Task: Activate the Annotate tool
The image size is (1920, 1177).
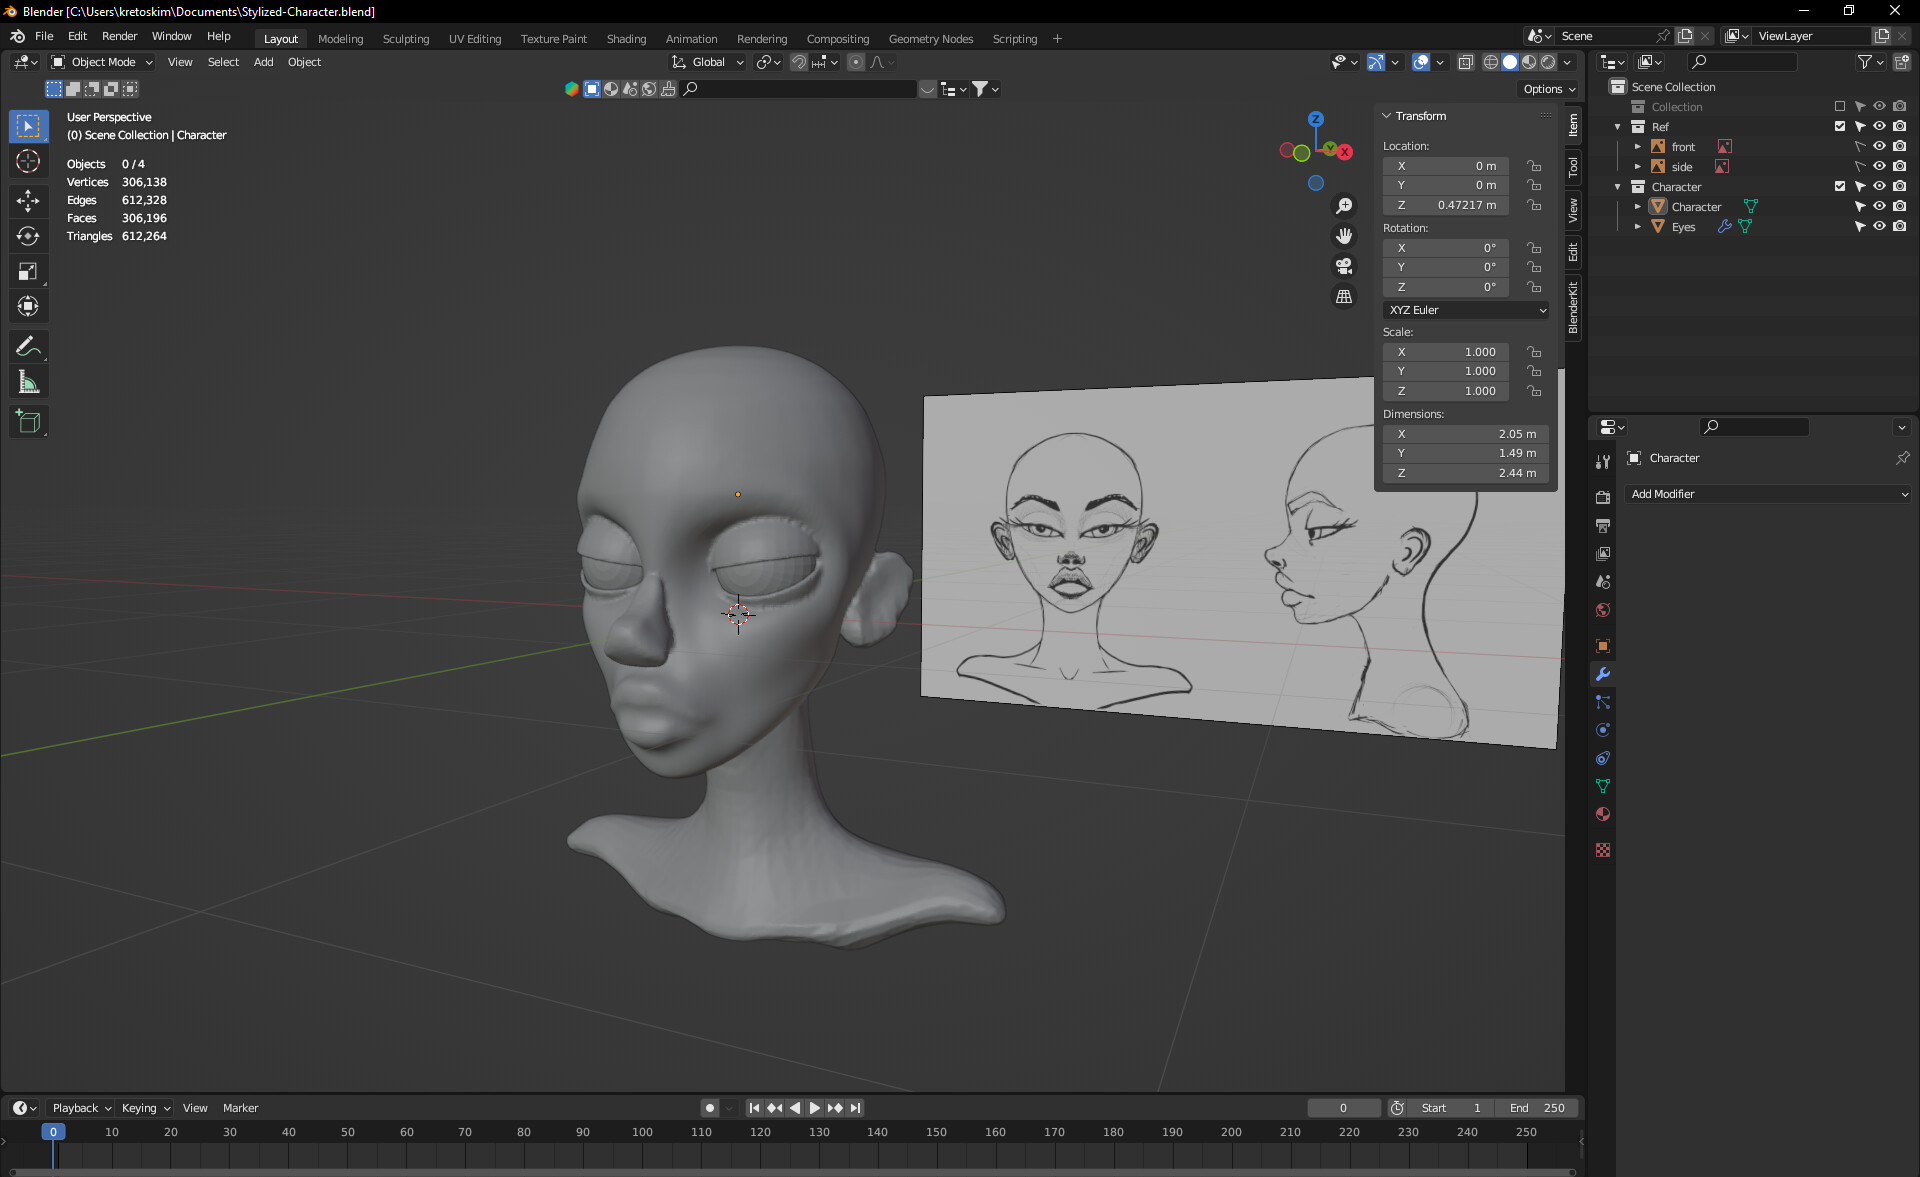Action: (x=28, y=347)
